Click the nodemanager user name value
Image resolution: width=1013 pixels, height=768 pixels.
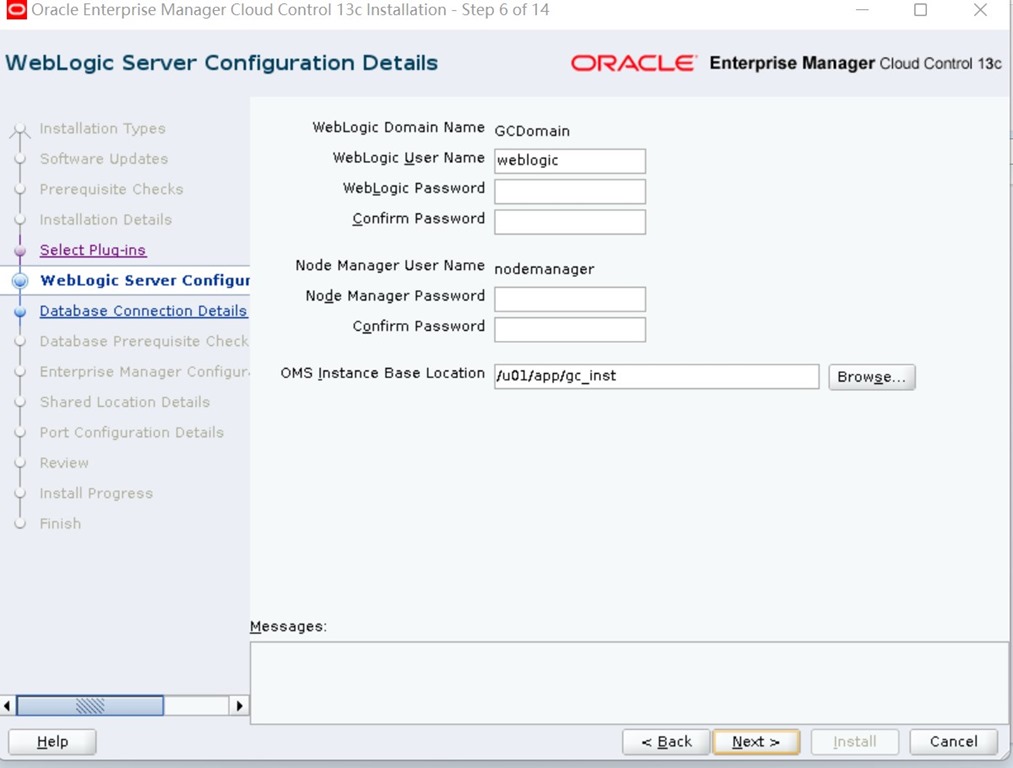(x=544, y=269)
